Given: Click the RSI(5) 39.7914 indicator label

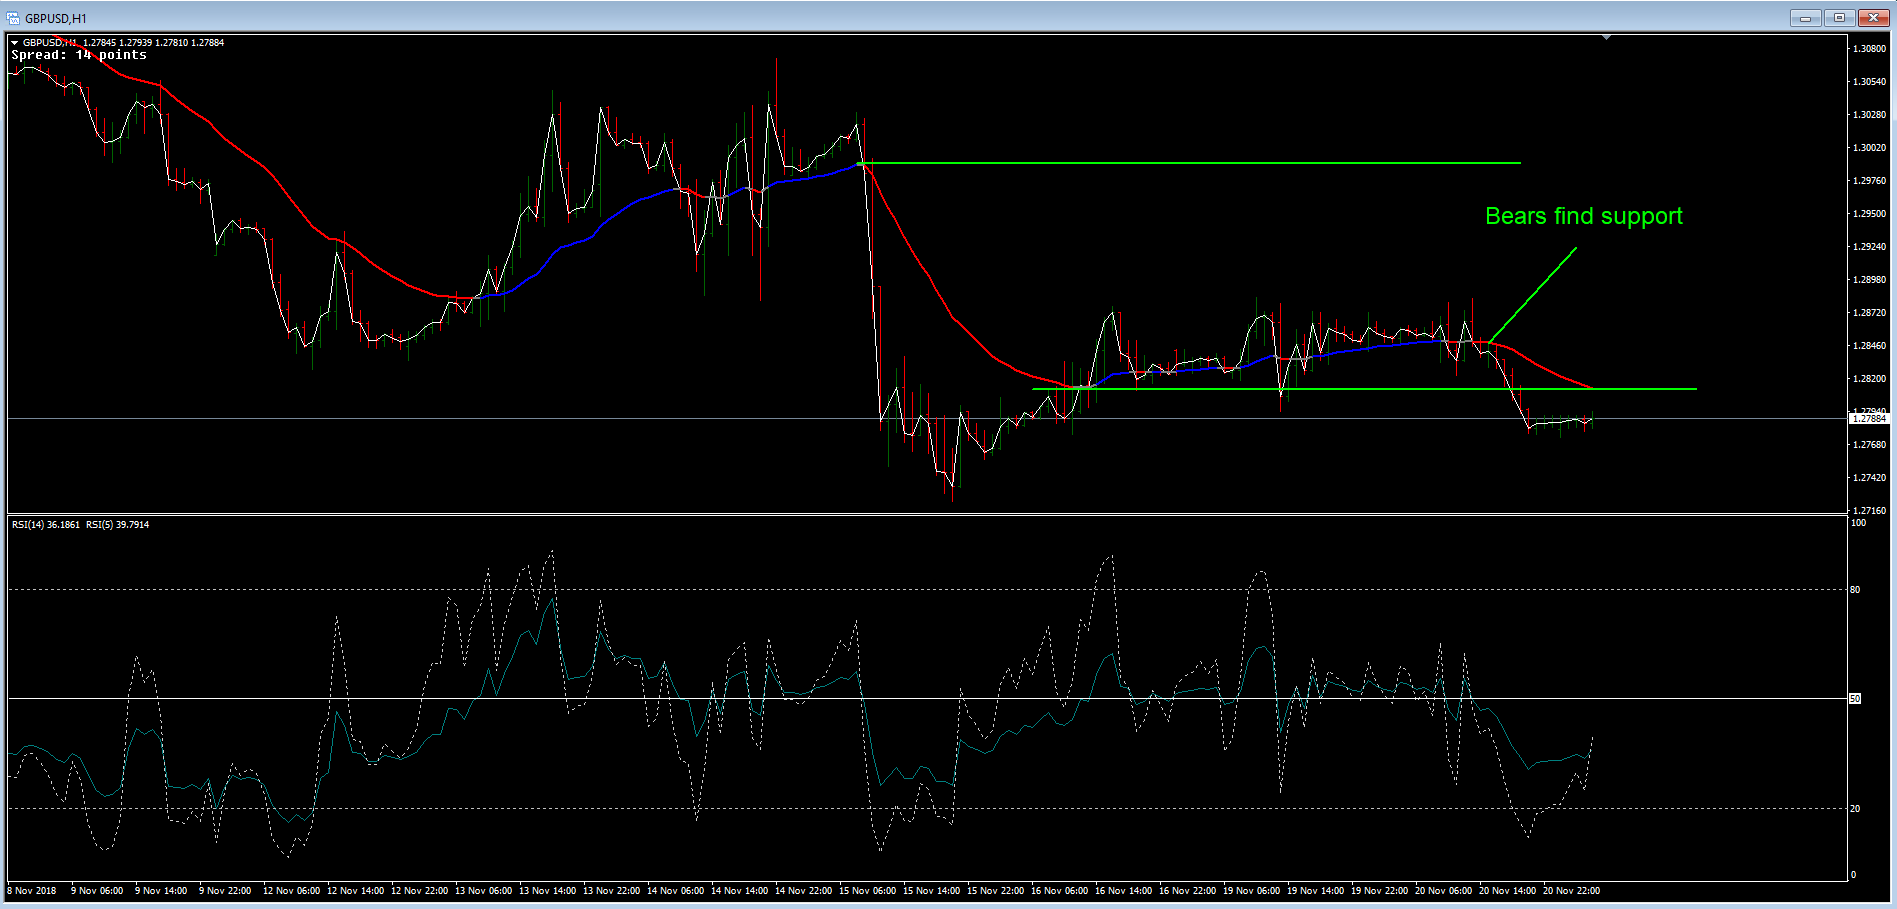Looking at the screenshot, I should (x=117, y=524).
